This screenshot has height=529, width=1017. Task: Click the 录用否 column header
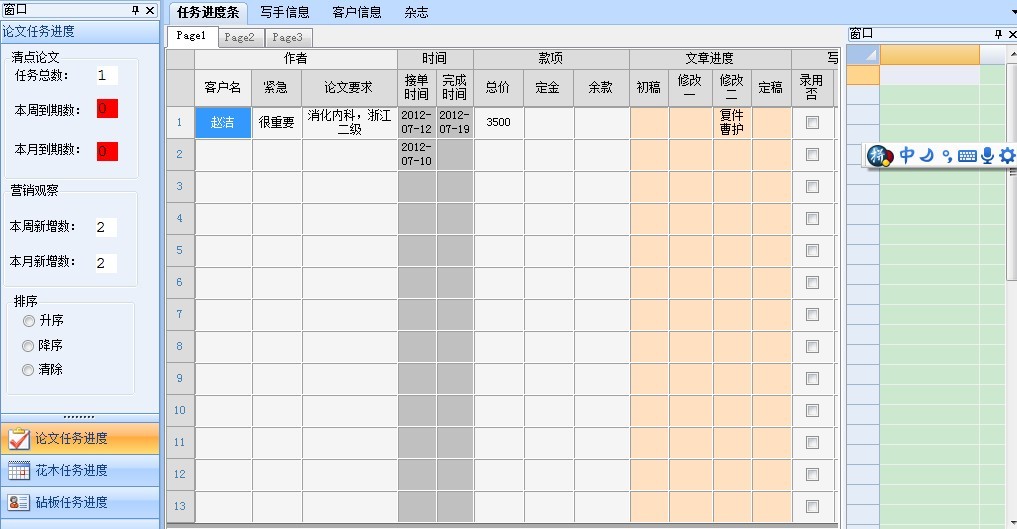[811, 88]
